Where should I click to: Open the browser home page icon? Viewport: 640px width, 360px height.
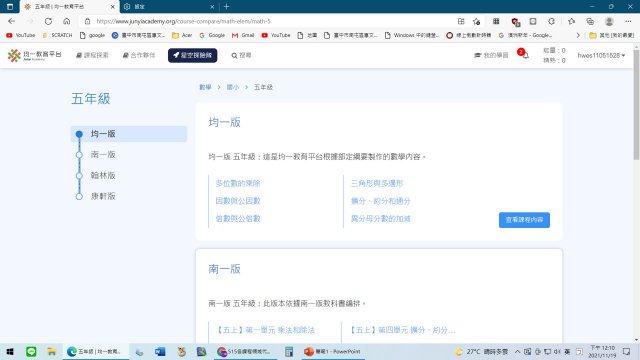point(67,21)
